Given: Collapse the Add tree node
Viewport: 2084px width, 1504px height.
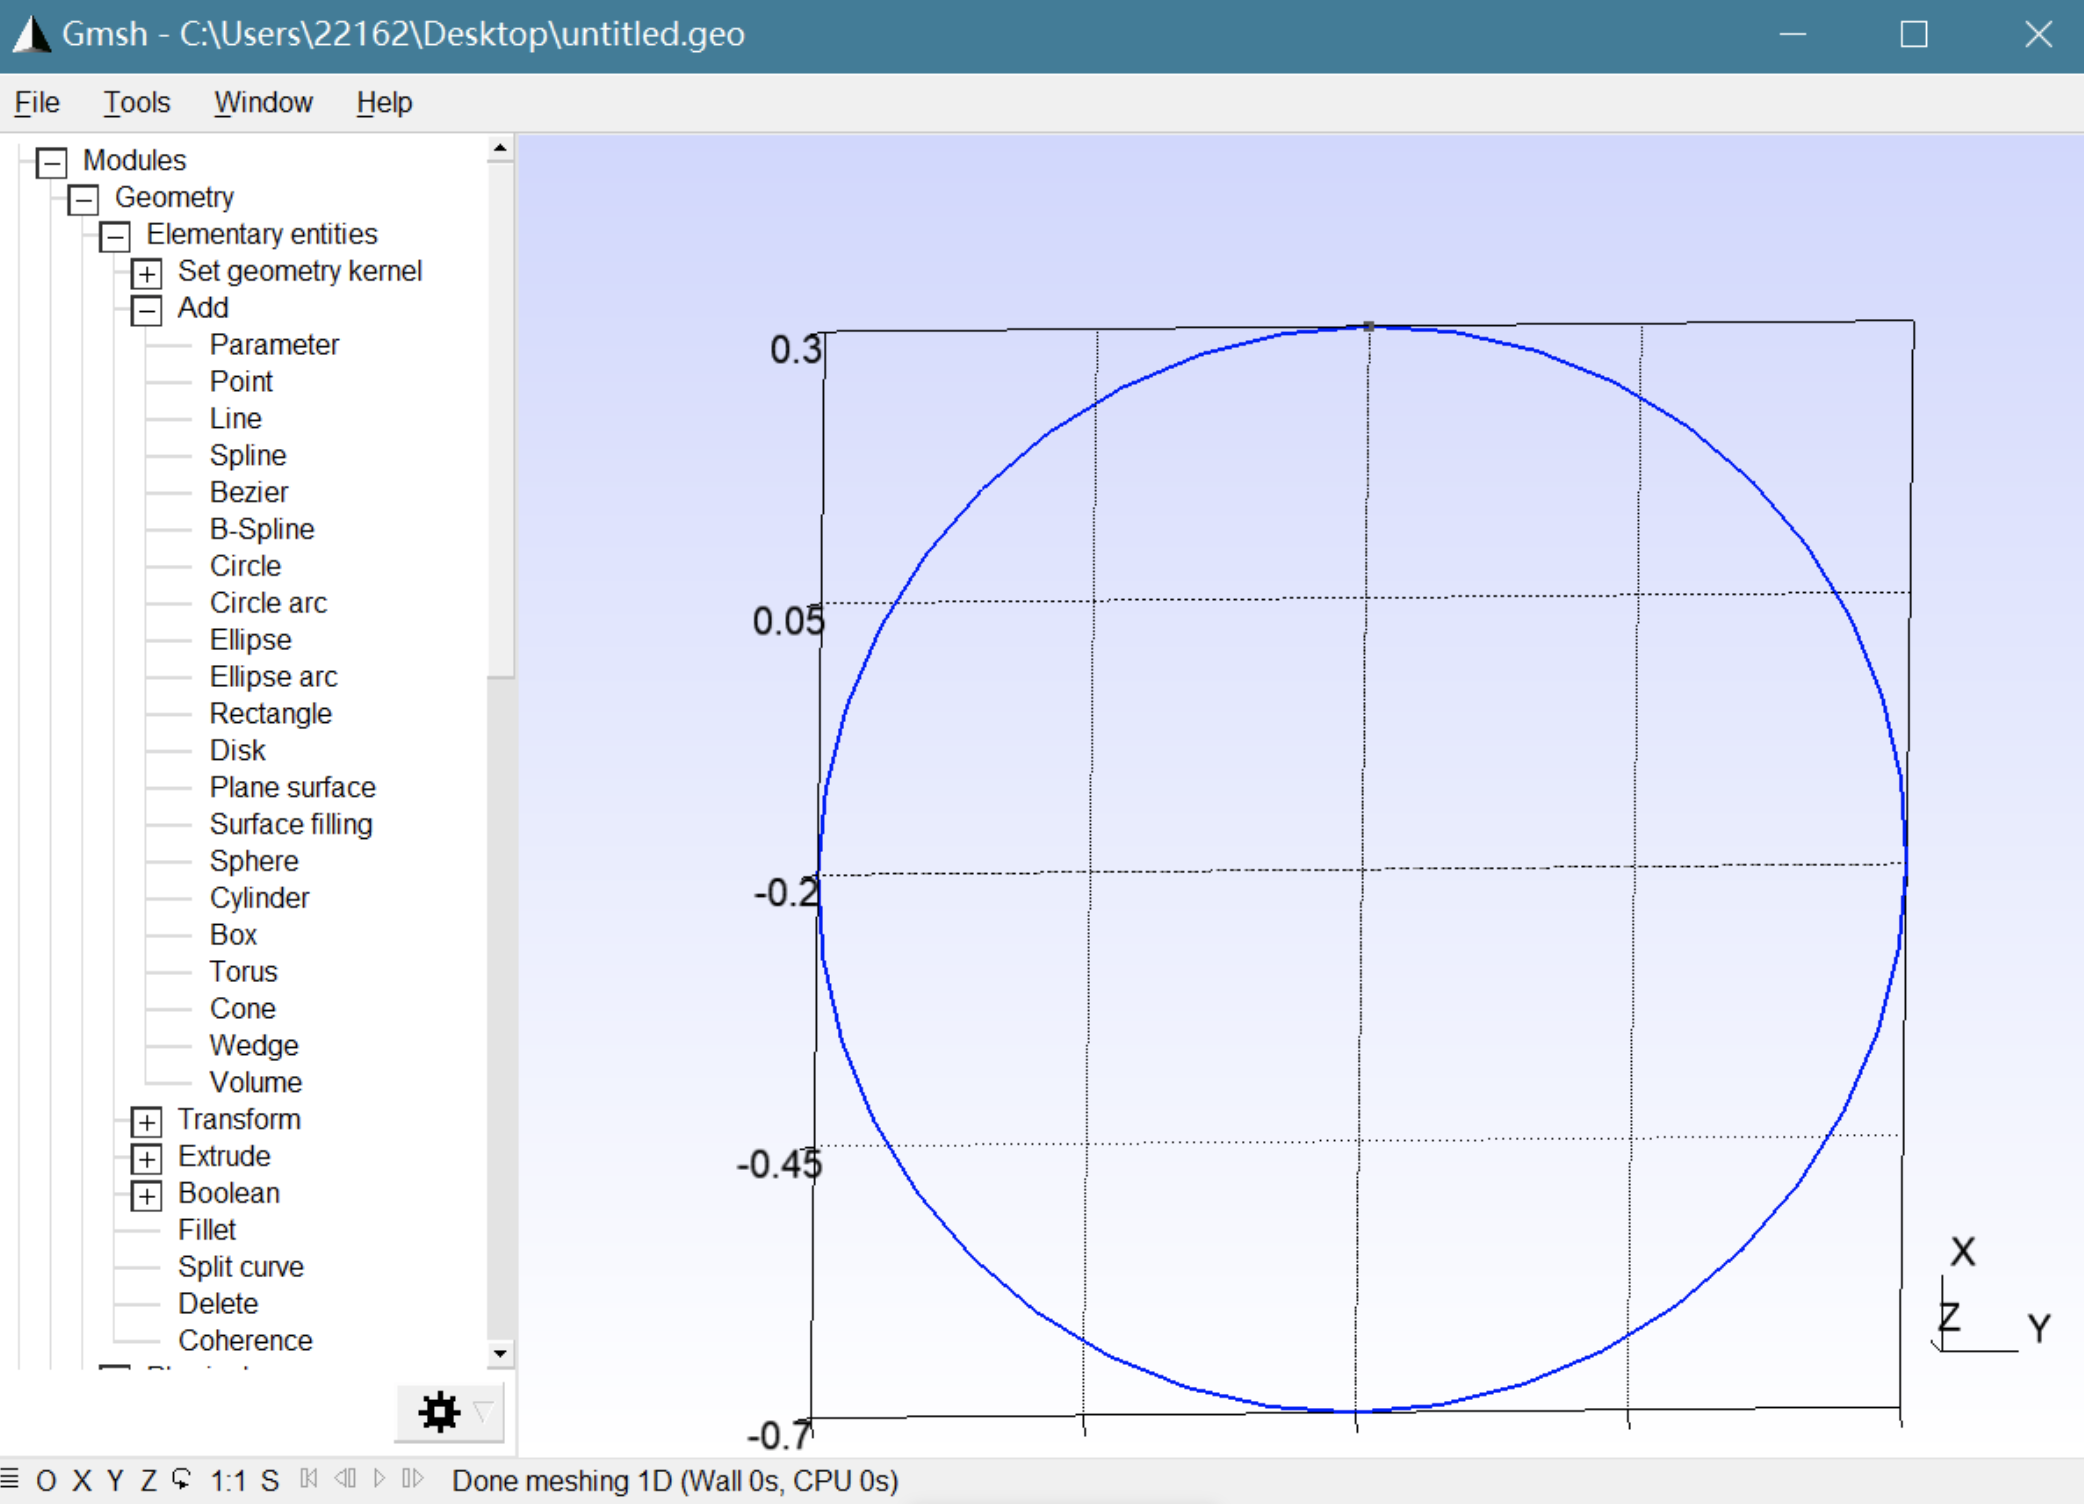Looking at the screenshot, I should 146,310.
